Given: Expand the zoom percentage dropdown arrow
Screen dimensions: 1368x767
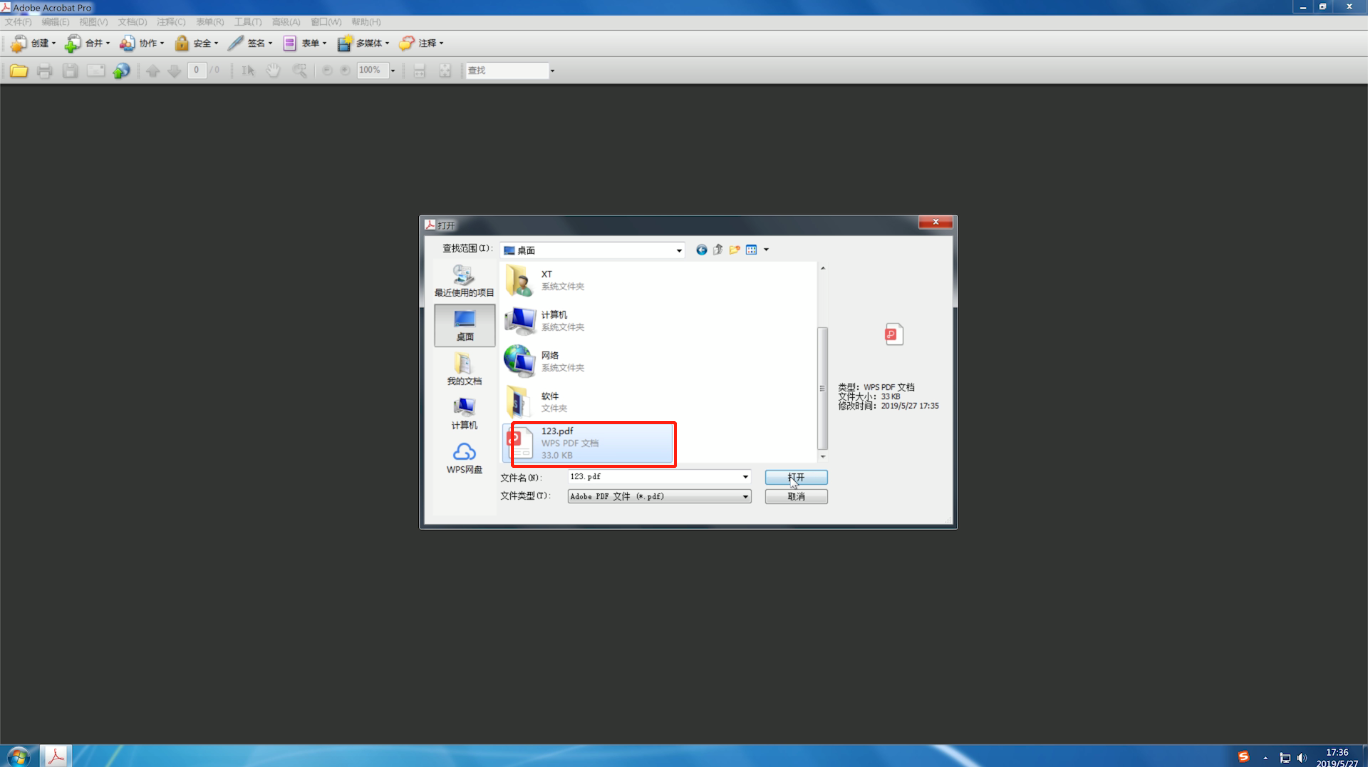Looking at the screenshot, I should pyautogui.click(x=393, y=71).
